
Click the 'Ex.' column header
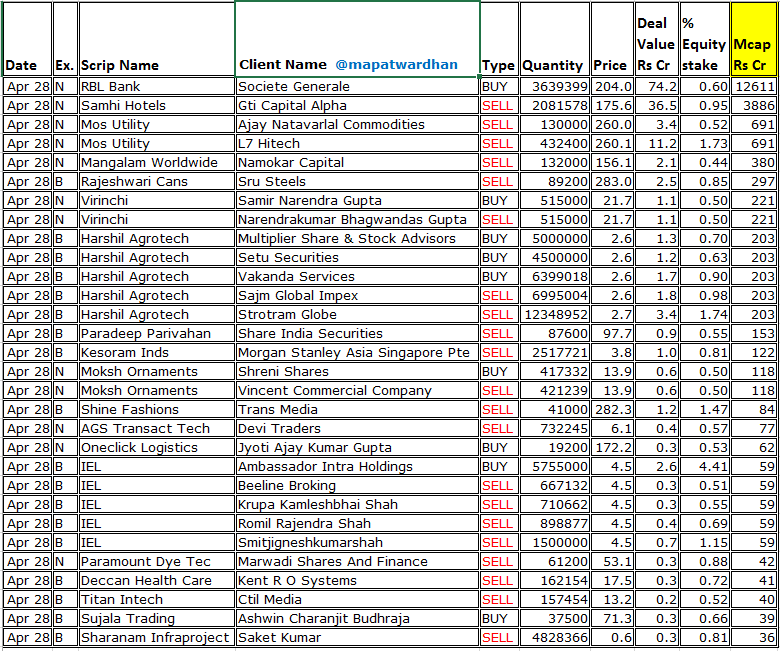[x=65, y=39]
